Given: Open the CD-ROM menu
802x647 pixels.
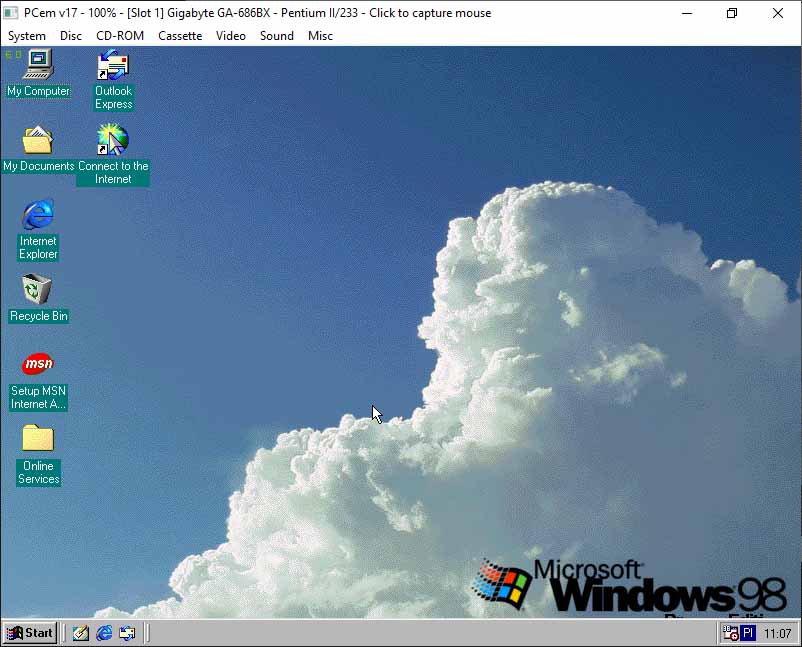Looking at the screenshot, I should coord(120,36).
